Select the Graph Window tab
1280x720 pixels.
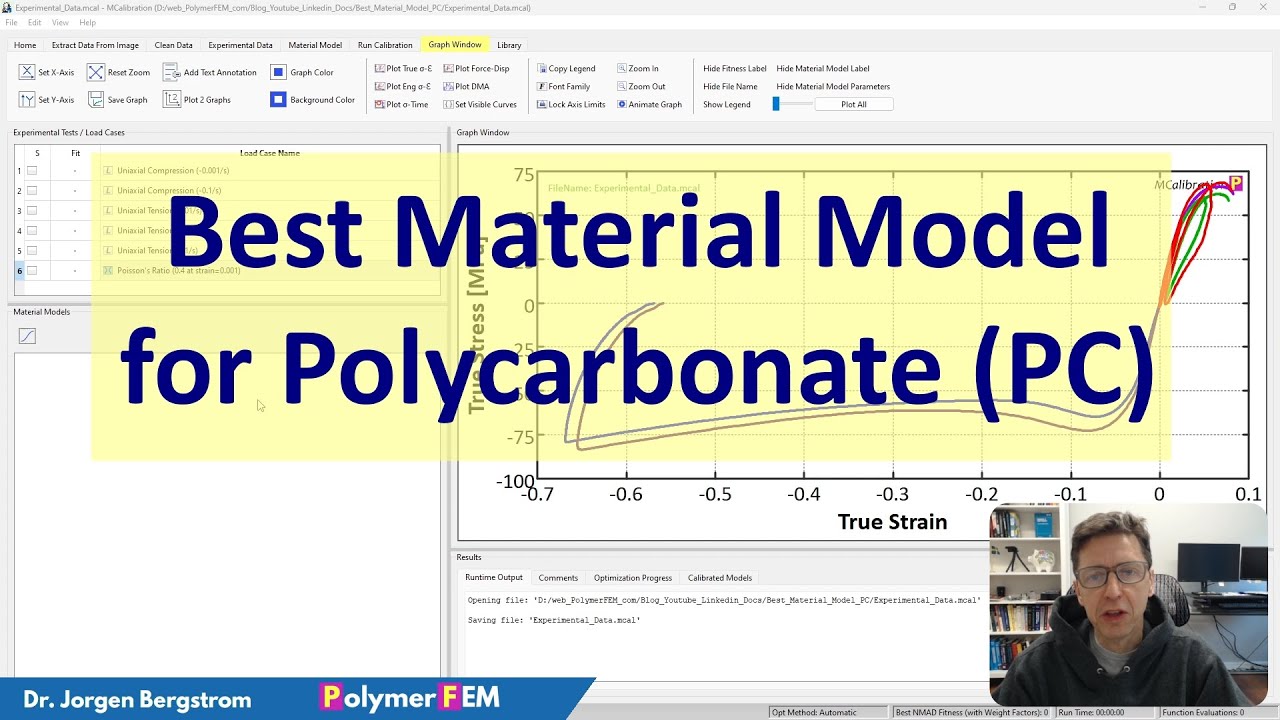[455, 45]
